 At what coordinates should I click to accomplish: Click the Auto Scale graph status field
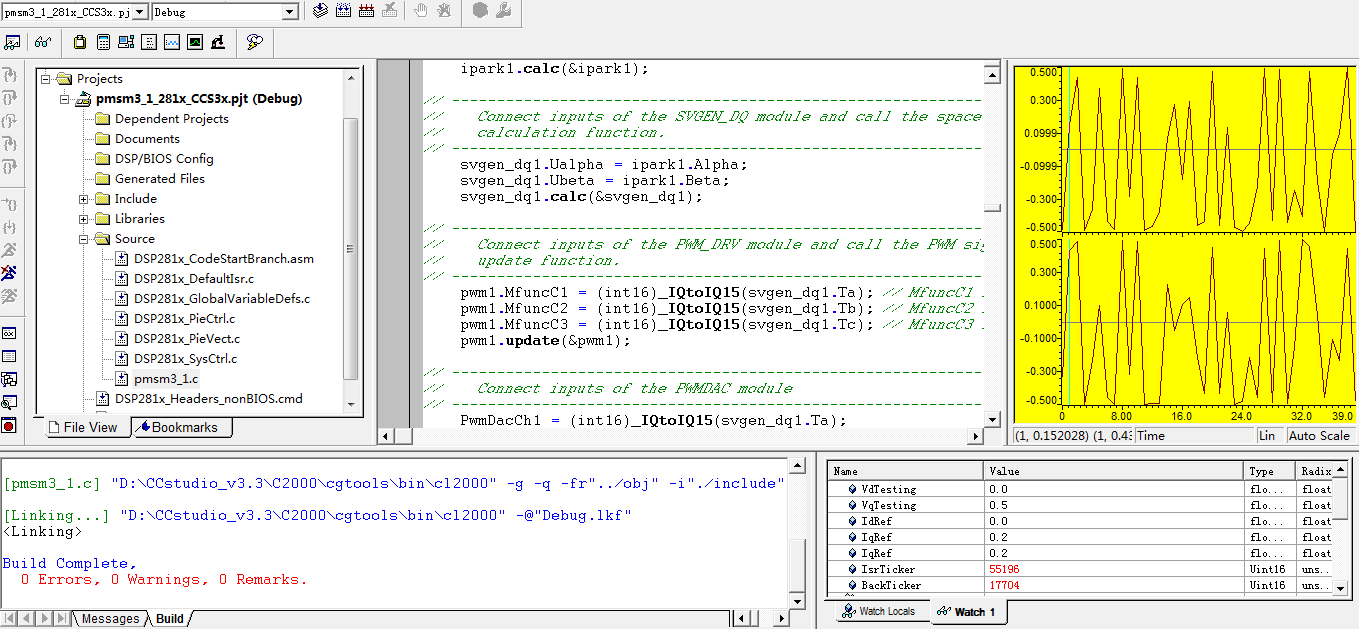[x=1319, y=435]
